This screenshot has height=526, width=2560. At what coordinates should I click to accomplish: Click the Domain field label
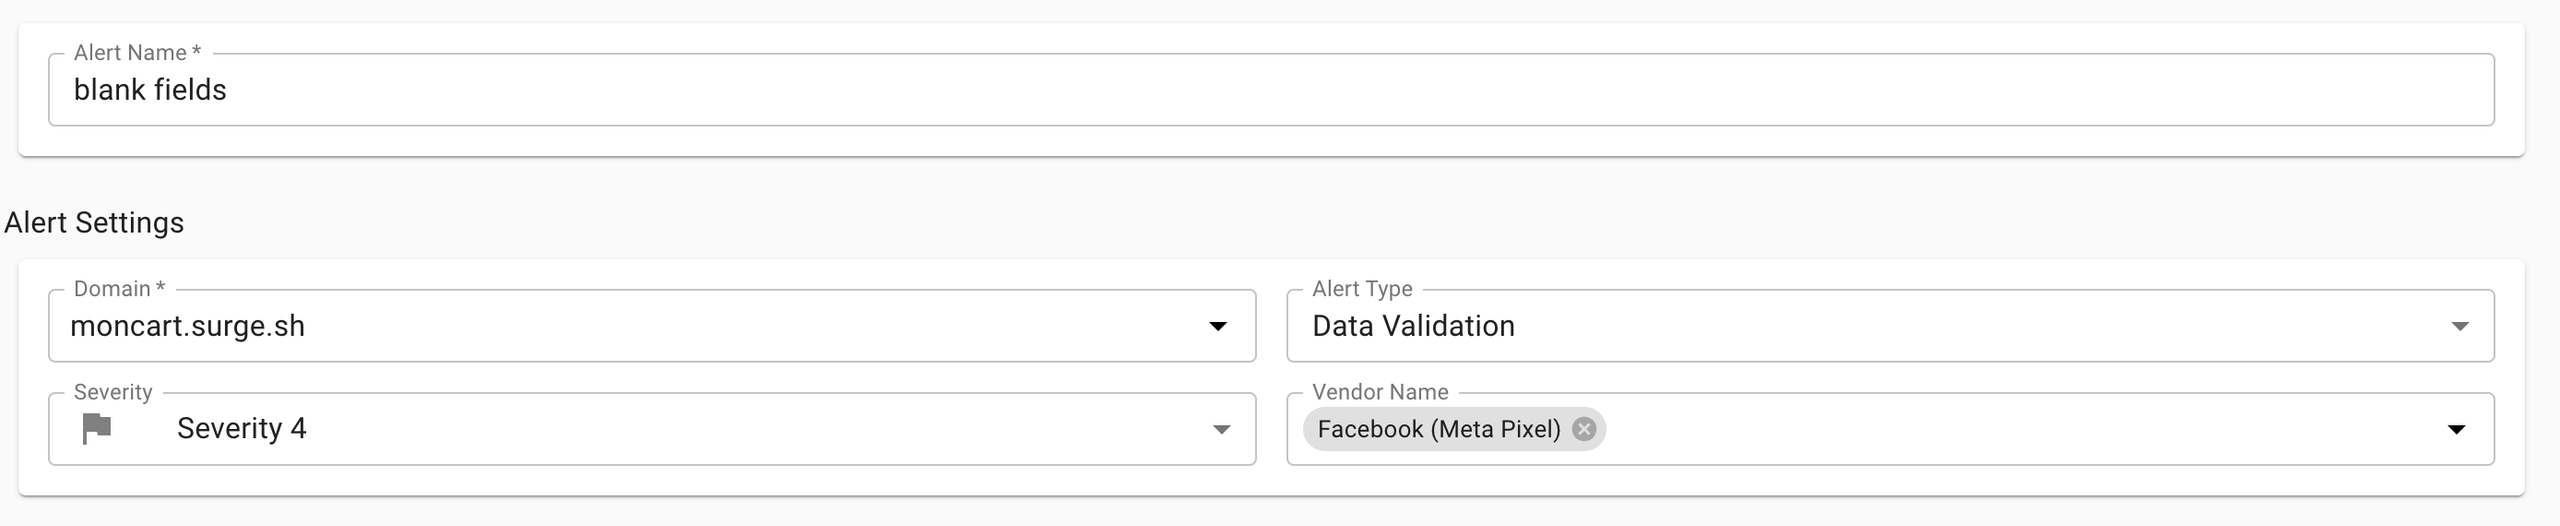pos(119,289)
